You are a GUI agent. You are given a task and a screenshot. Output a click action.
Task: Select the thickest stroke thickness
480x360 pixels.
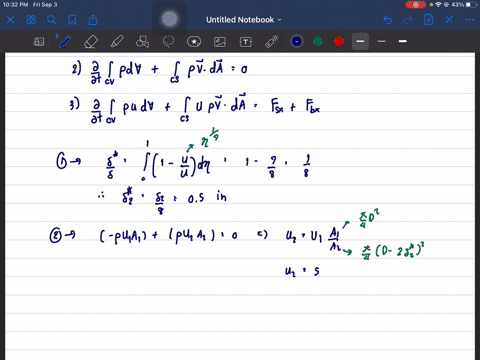(403, 41)
